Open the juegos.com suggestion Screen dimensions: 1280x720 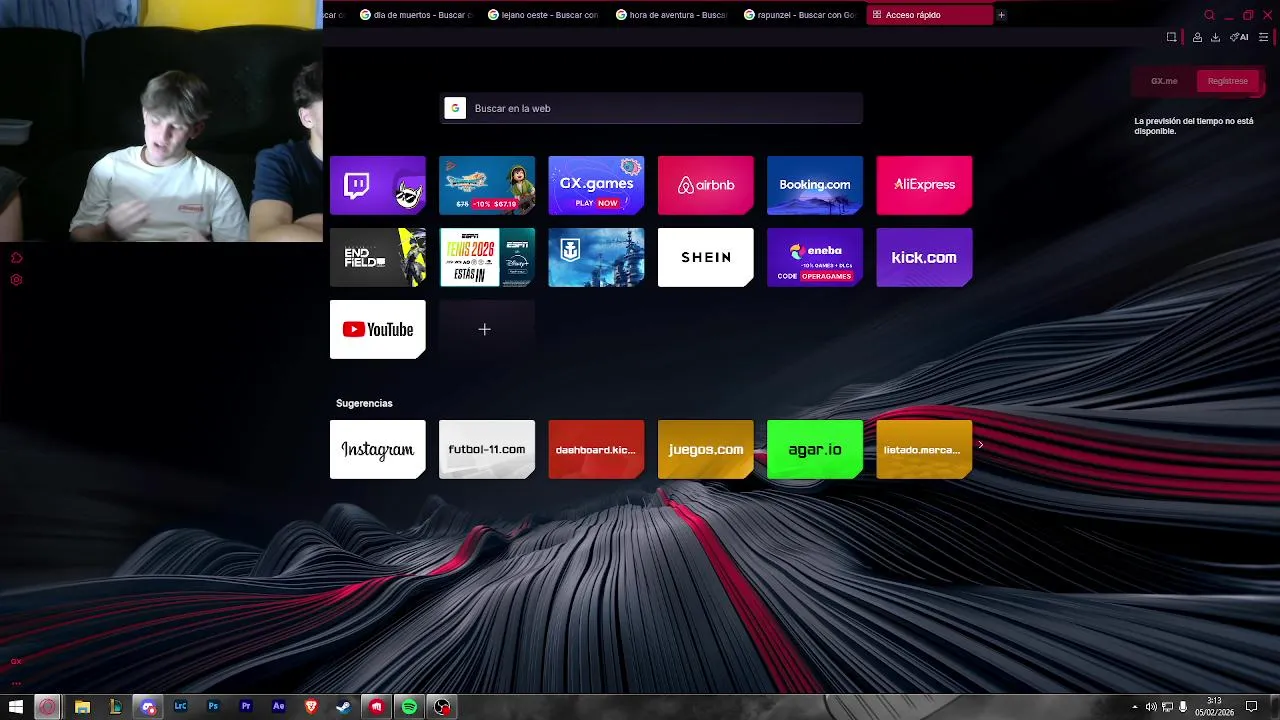(x=705, y=449)
